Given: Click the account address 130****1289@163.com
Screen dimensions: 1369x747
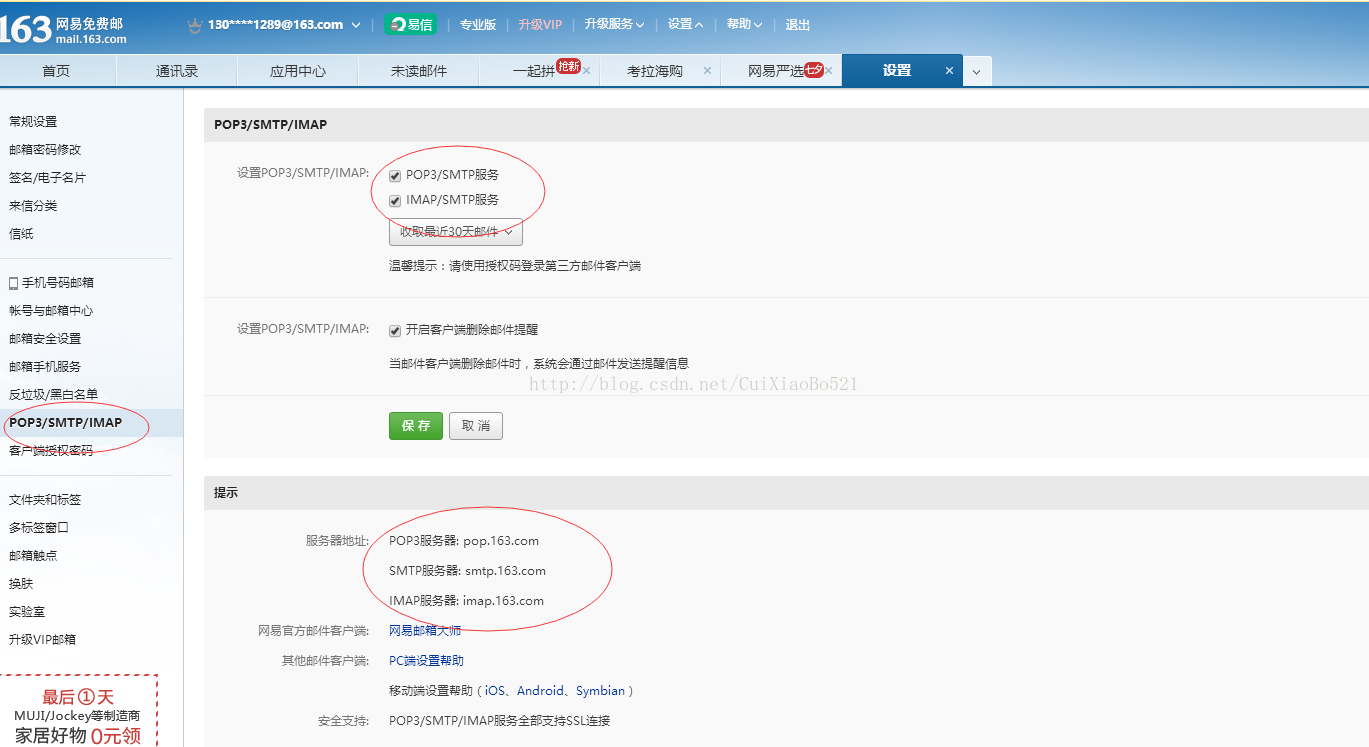Looking at the screenshot, I should [x=276, y=25].
